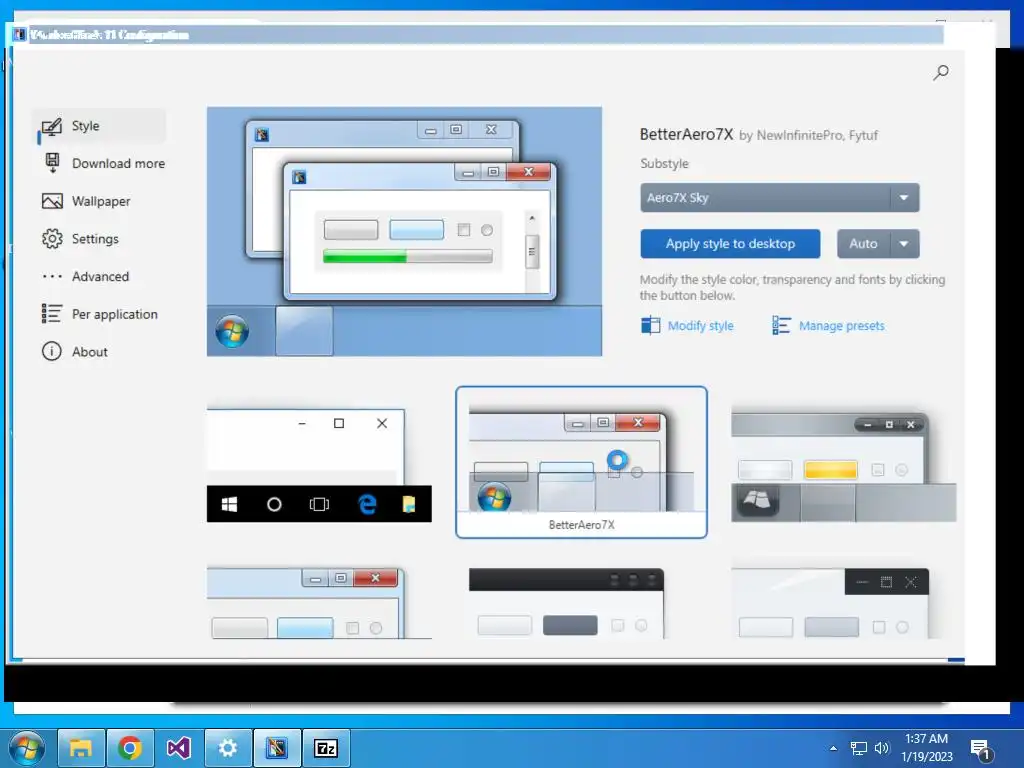Click the Advanced three-dots icon

click(x=52, y=277)
